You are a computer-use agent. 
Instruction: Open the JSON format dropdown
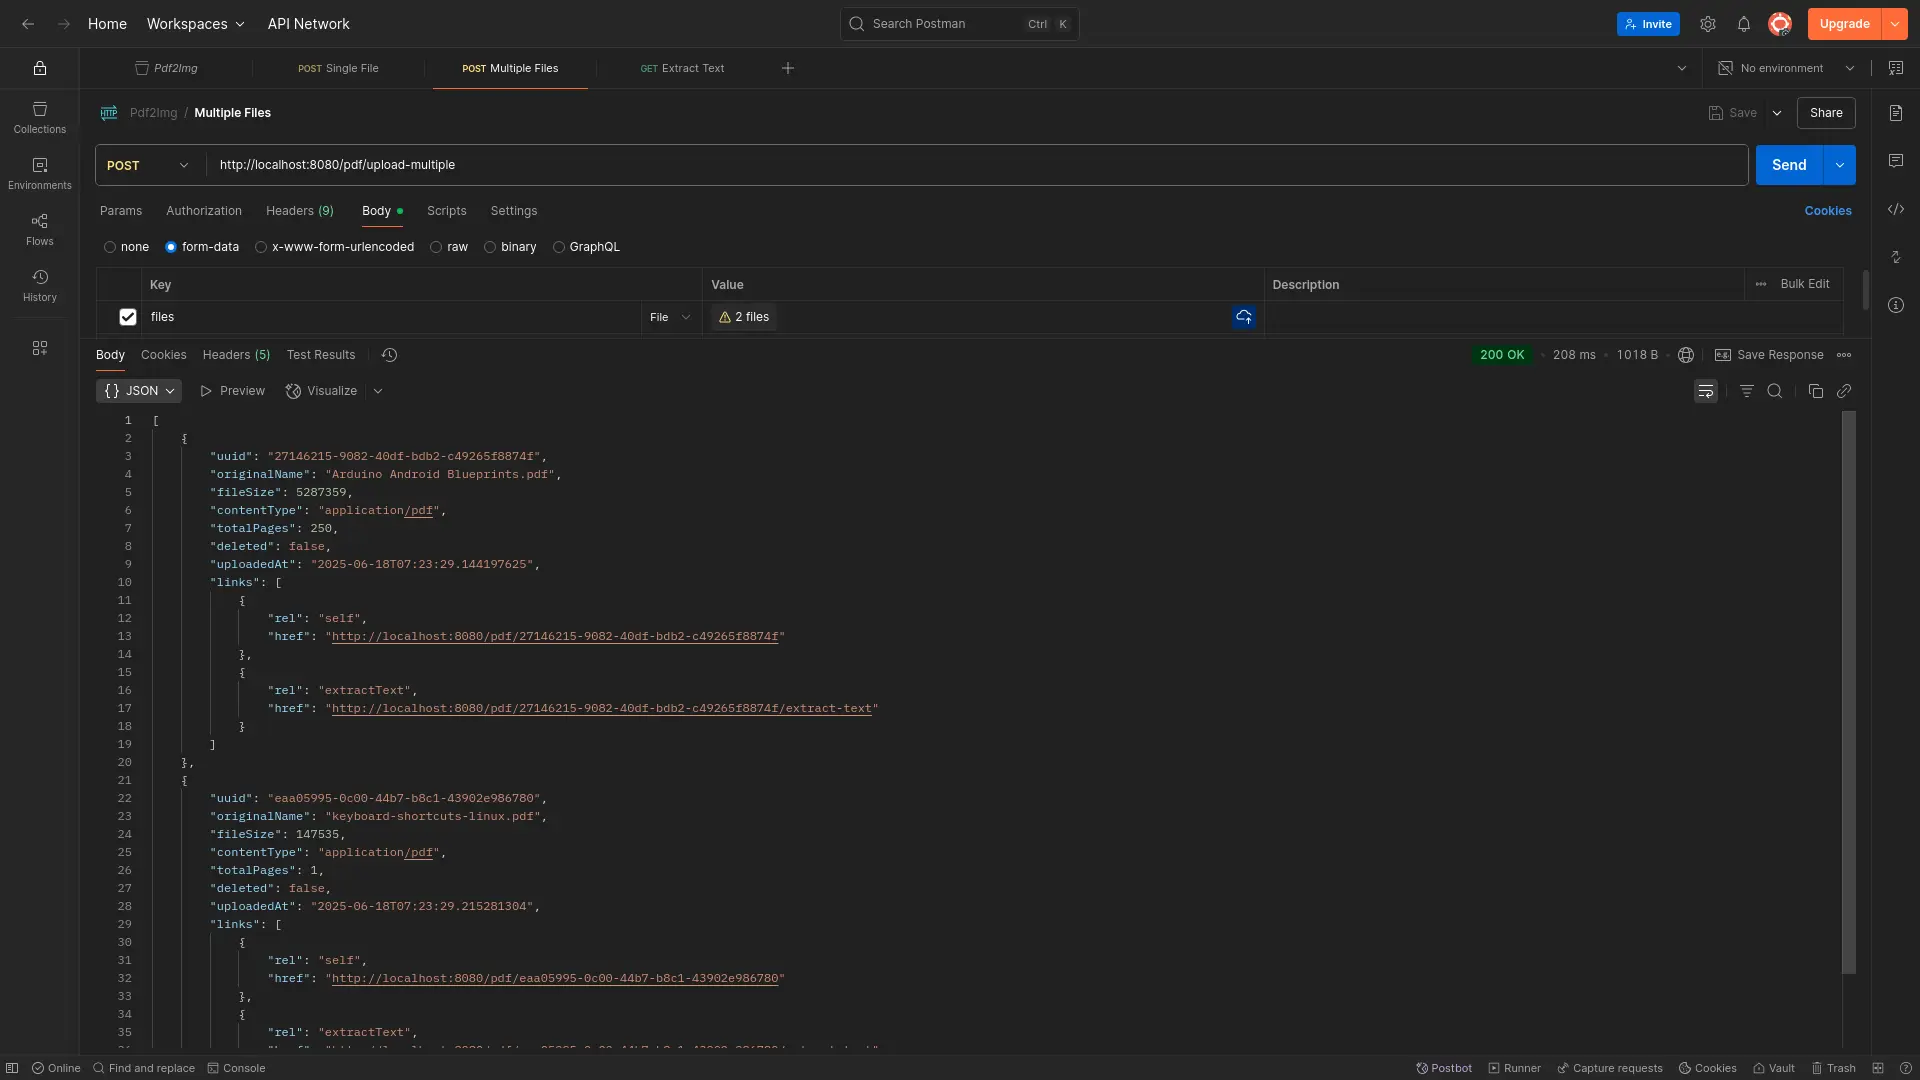(x=139, y=391)
